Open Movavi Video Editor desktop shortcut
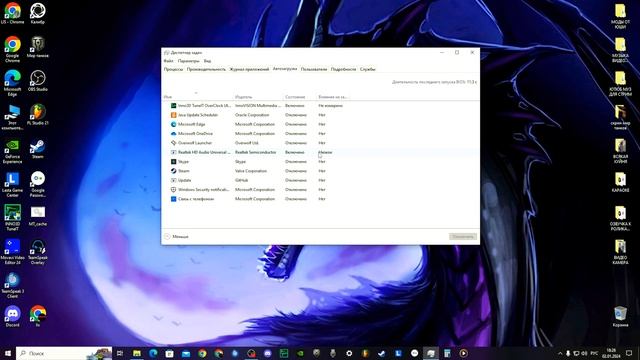640x360 pixels. pos(12,252)
